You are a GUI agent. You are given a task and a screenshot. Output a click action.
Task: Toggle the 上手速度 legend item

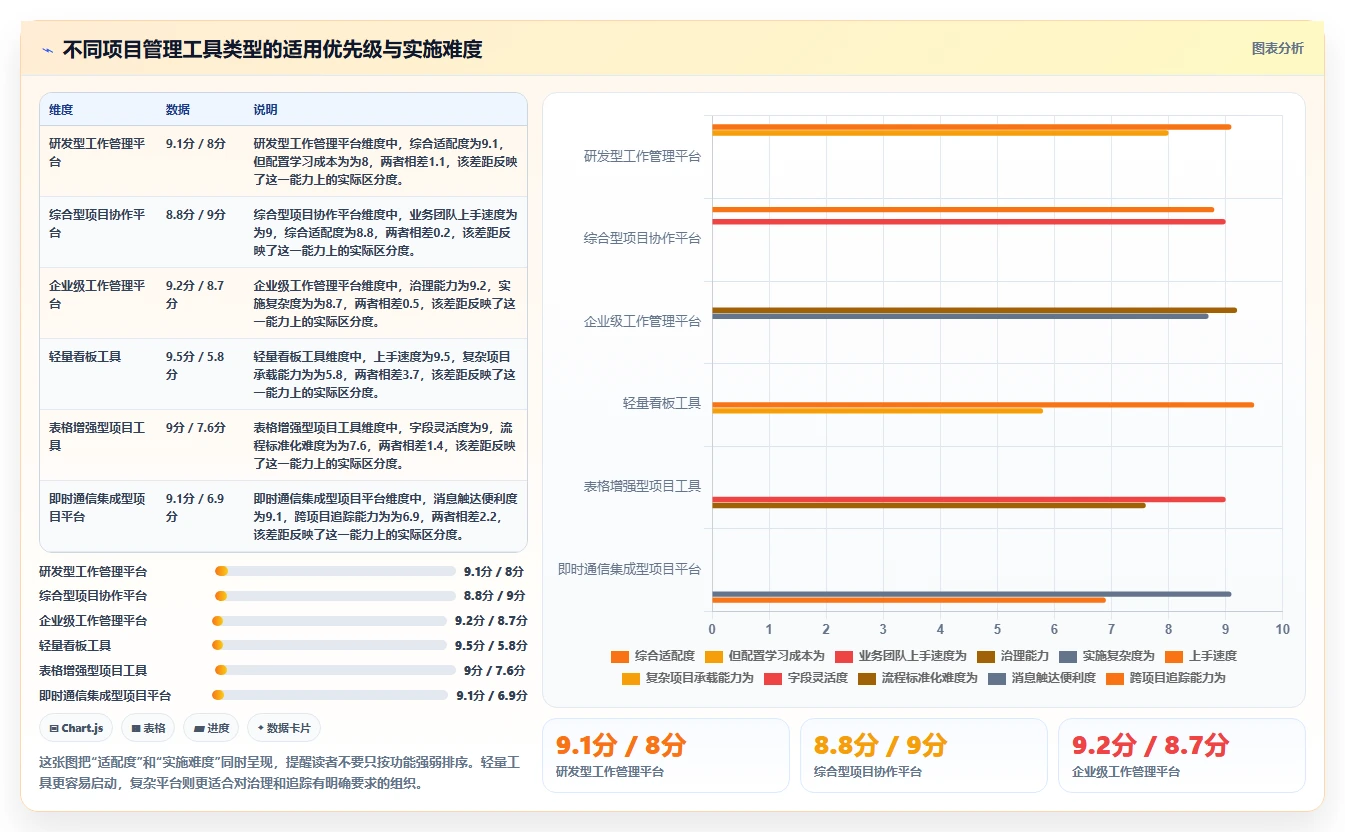point(1200,656)
